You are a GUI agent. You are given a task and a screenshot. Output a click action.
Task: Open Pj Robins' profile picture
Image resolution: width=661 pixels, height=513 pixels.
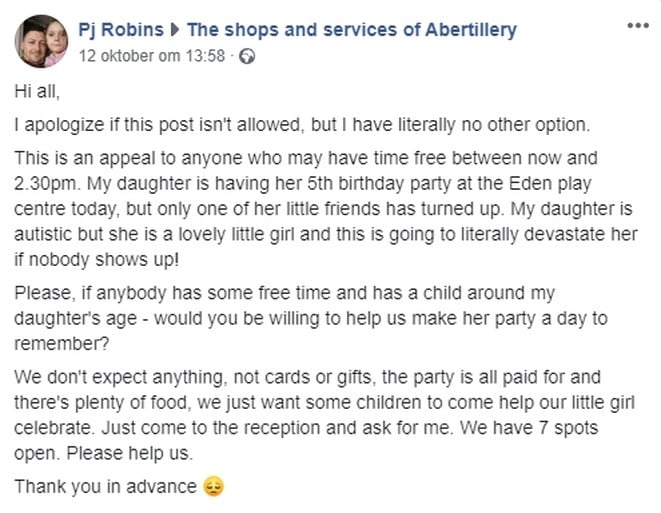[x=41, y=41]
